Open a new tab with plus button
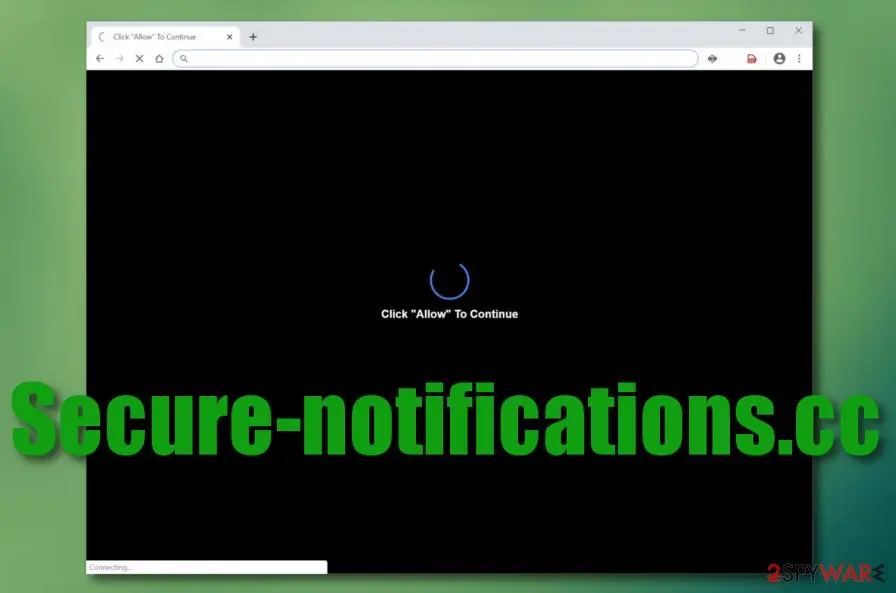The height and width of the screenshot is (593, 896). (253, 37)
